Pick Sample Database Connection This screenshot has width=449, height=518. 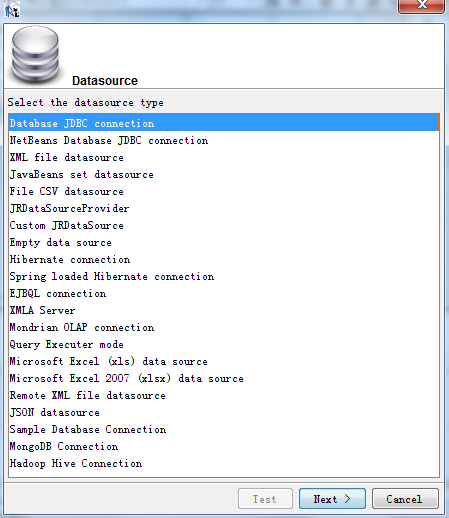tap(224, 429)
